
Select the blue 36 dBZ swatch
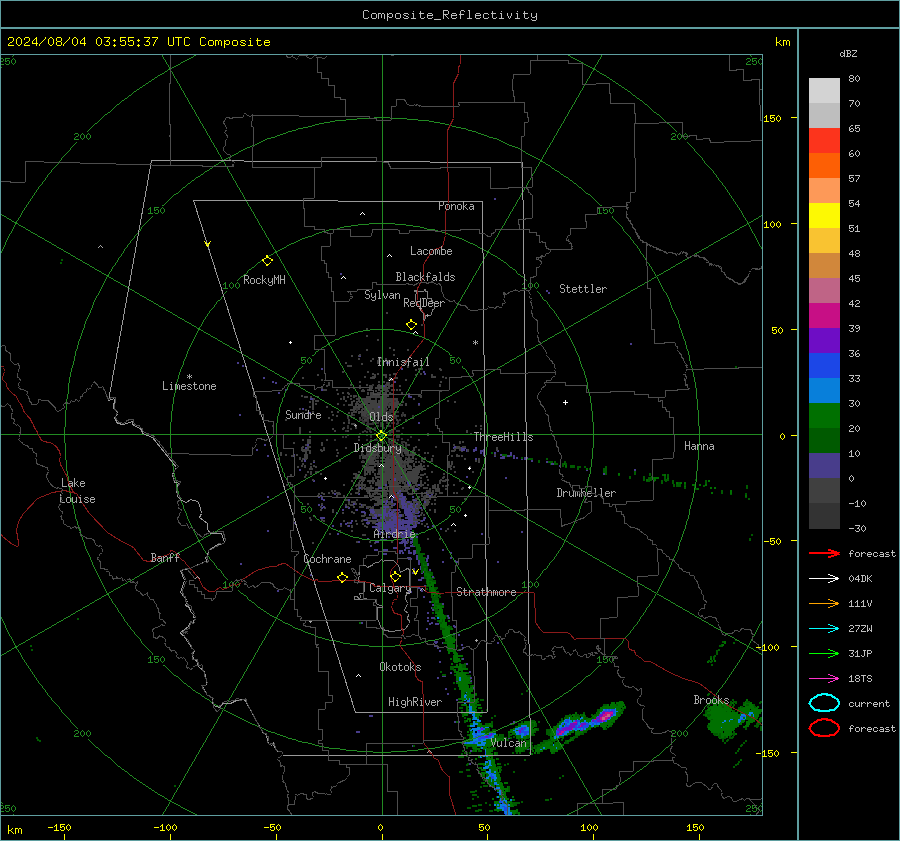click(x=824, y=365)
